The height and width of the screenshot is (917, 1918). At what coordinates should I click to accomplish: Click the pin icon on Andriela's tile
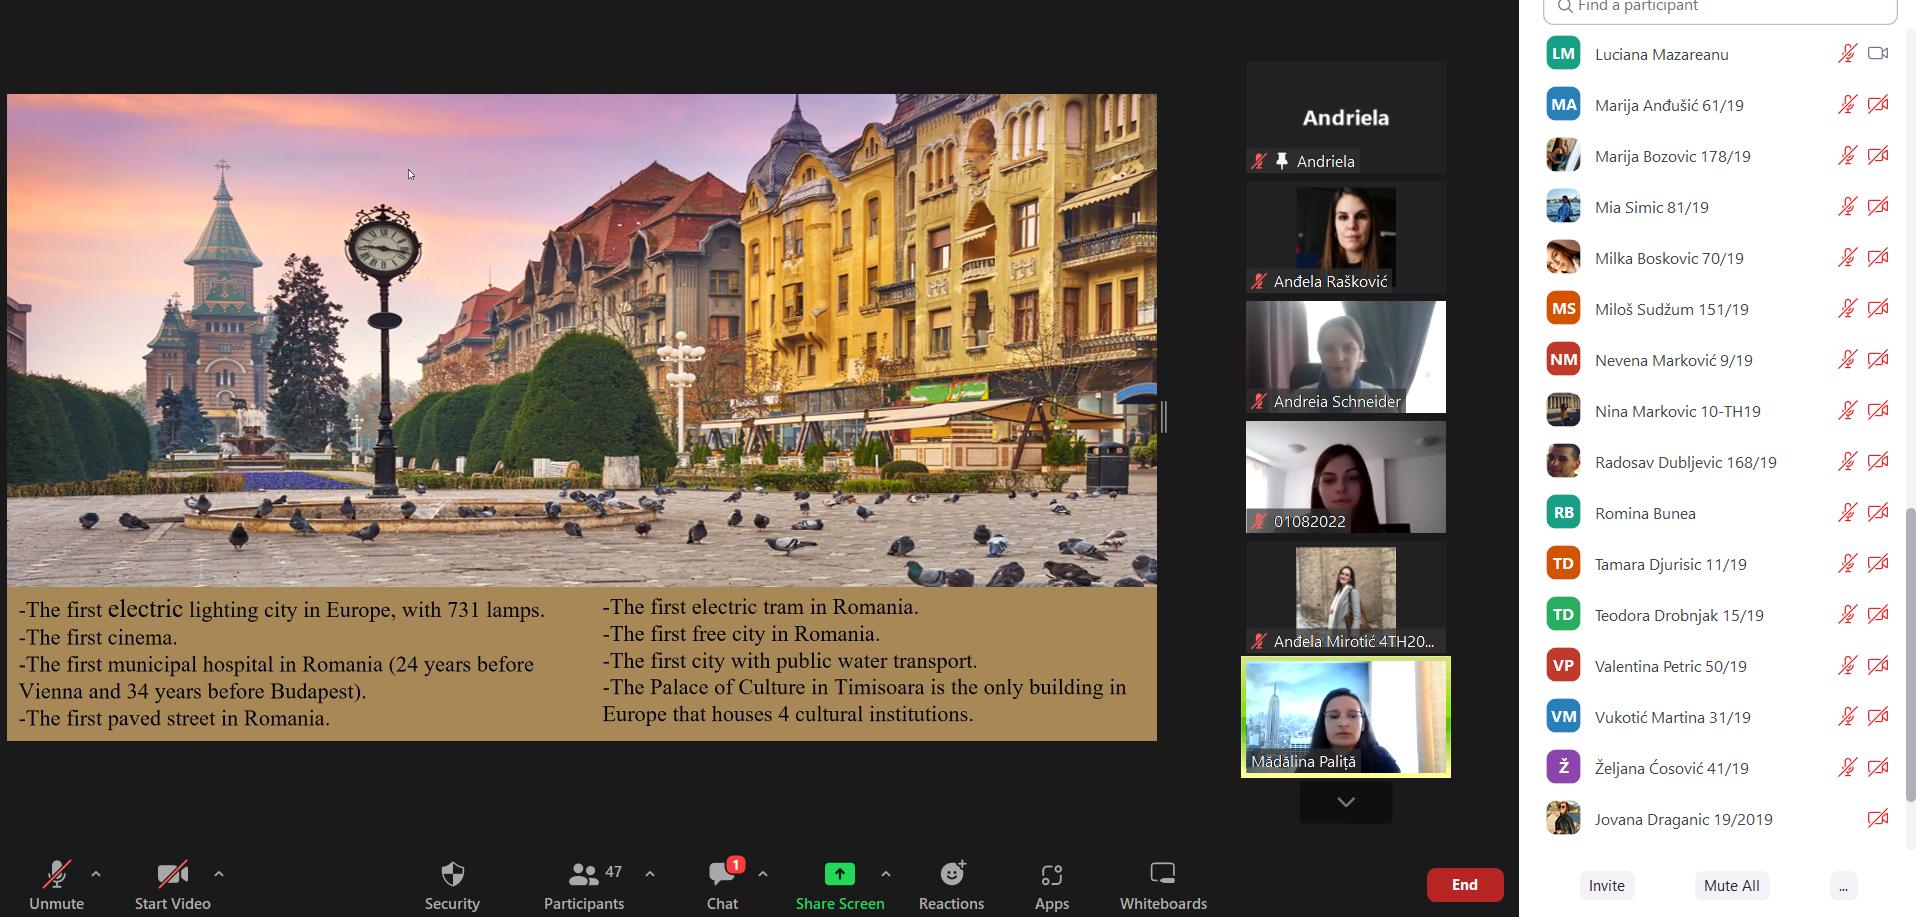(x=1282, y=160)
